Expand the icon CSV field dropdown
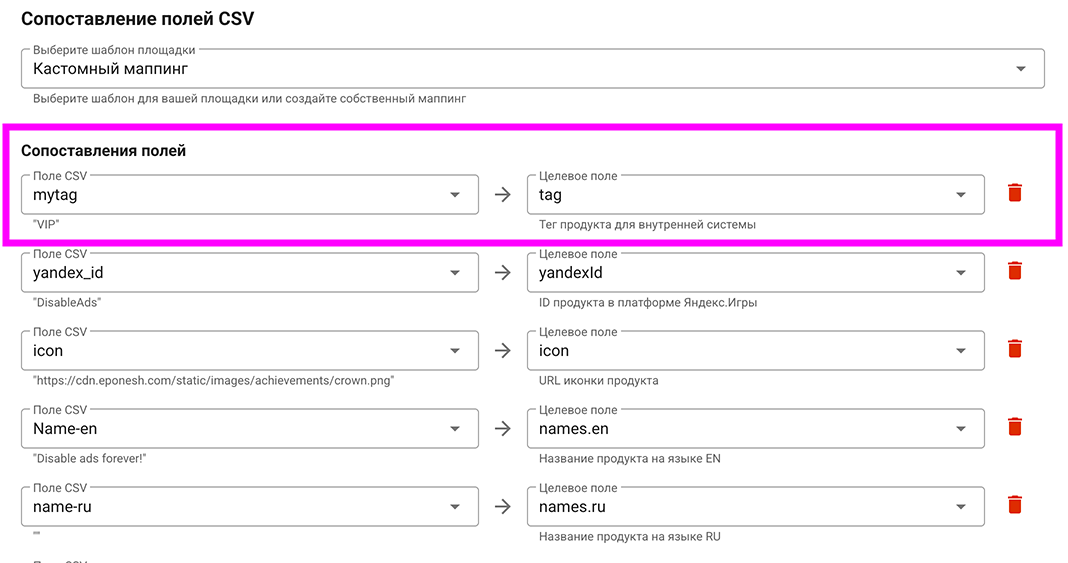Screen dimensions: 1068x563 click(455, 351)
